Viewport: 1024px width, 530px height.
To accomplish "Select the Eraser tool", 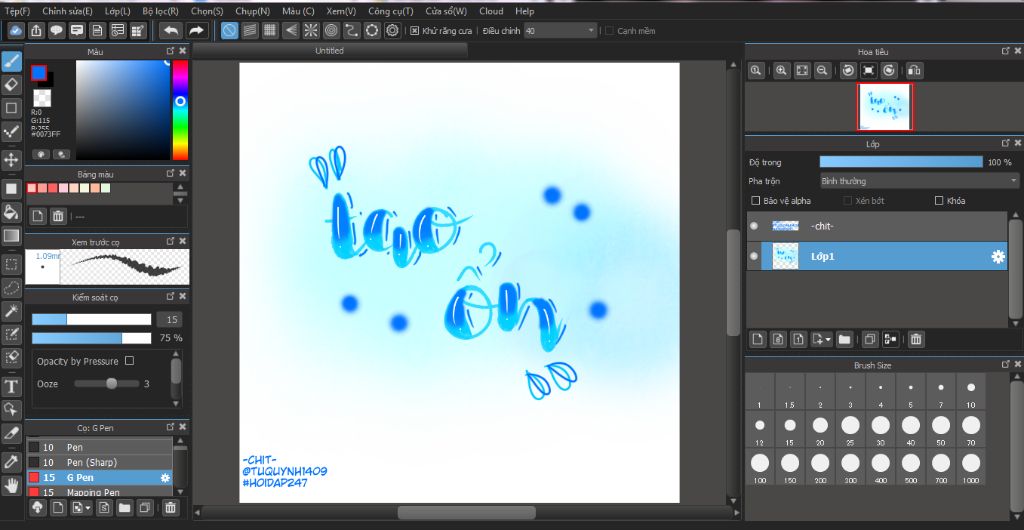I will [x=12, y=85].
